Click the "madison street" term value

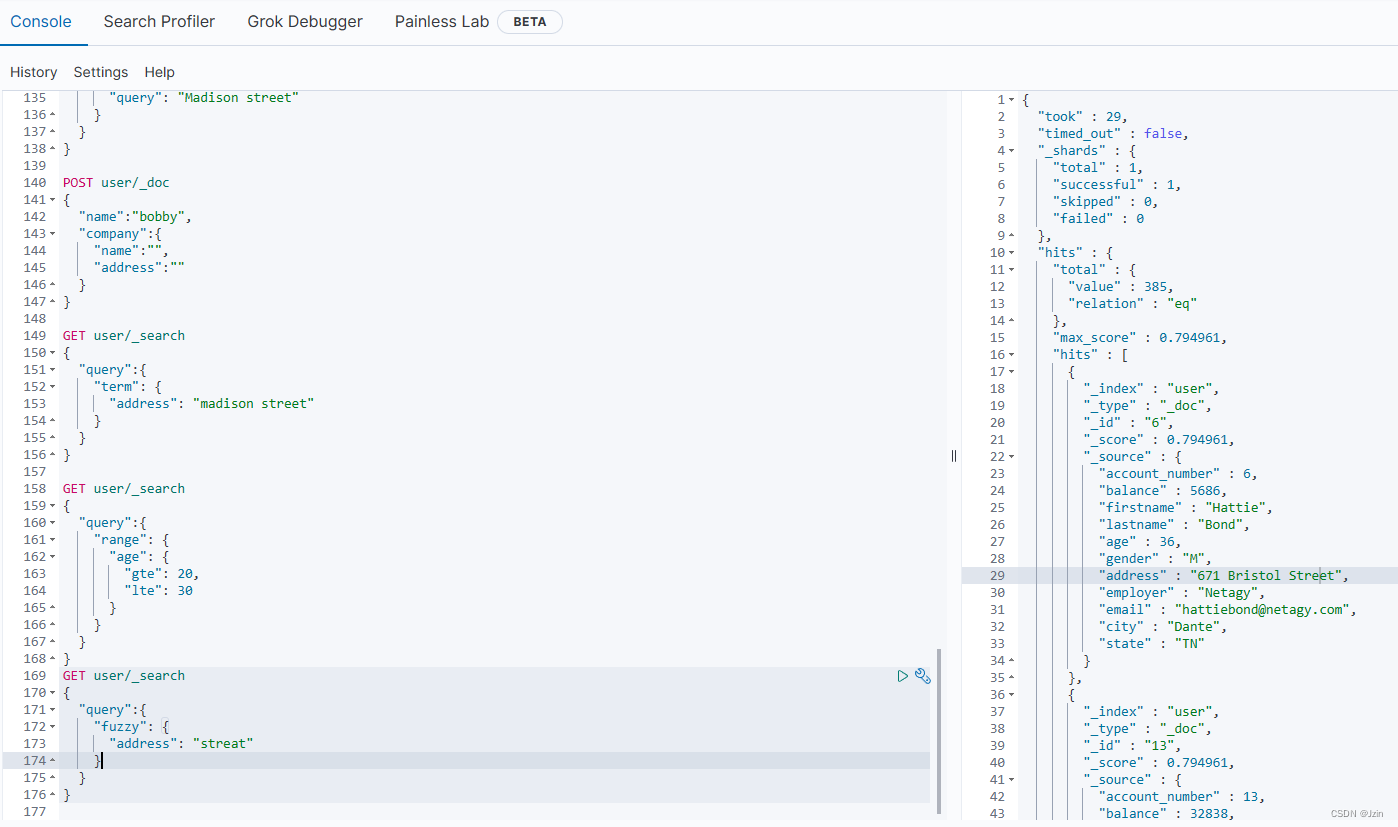[254, 404]
